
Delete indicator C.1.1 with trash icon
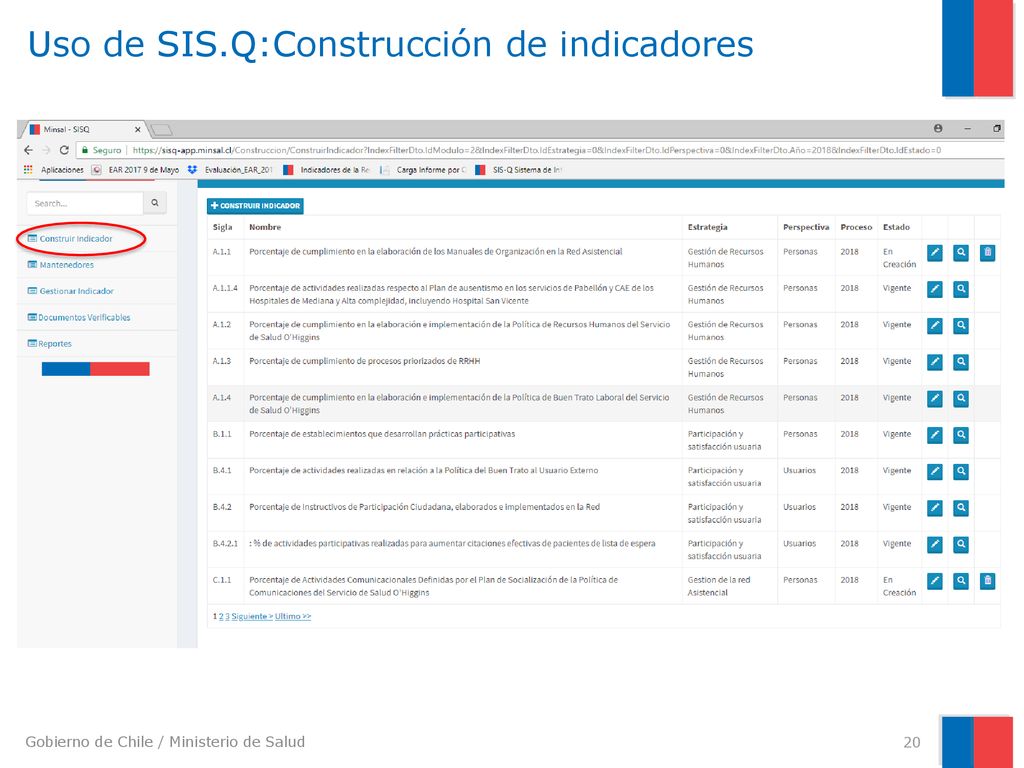(x=987, y=581)
